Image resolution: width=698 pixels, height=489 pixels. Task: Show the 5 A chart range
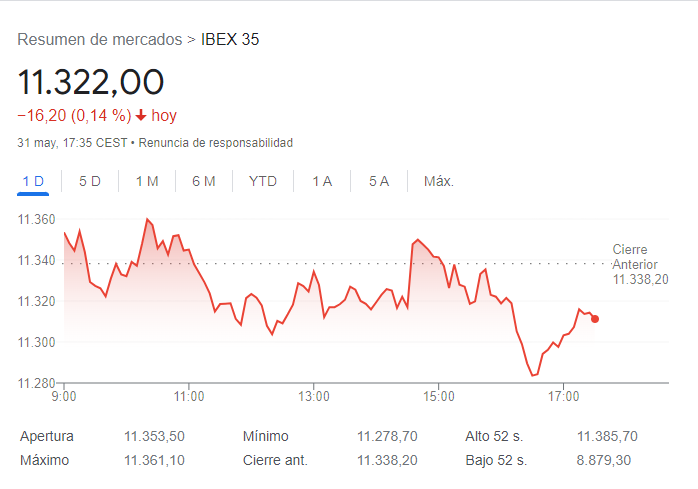tap(378, 181)
